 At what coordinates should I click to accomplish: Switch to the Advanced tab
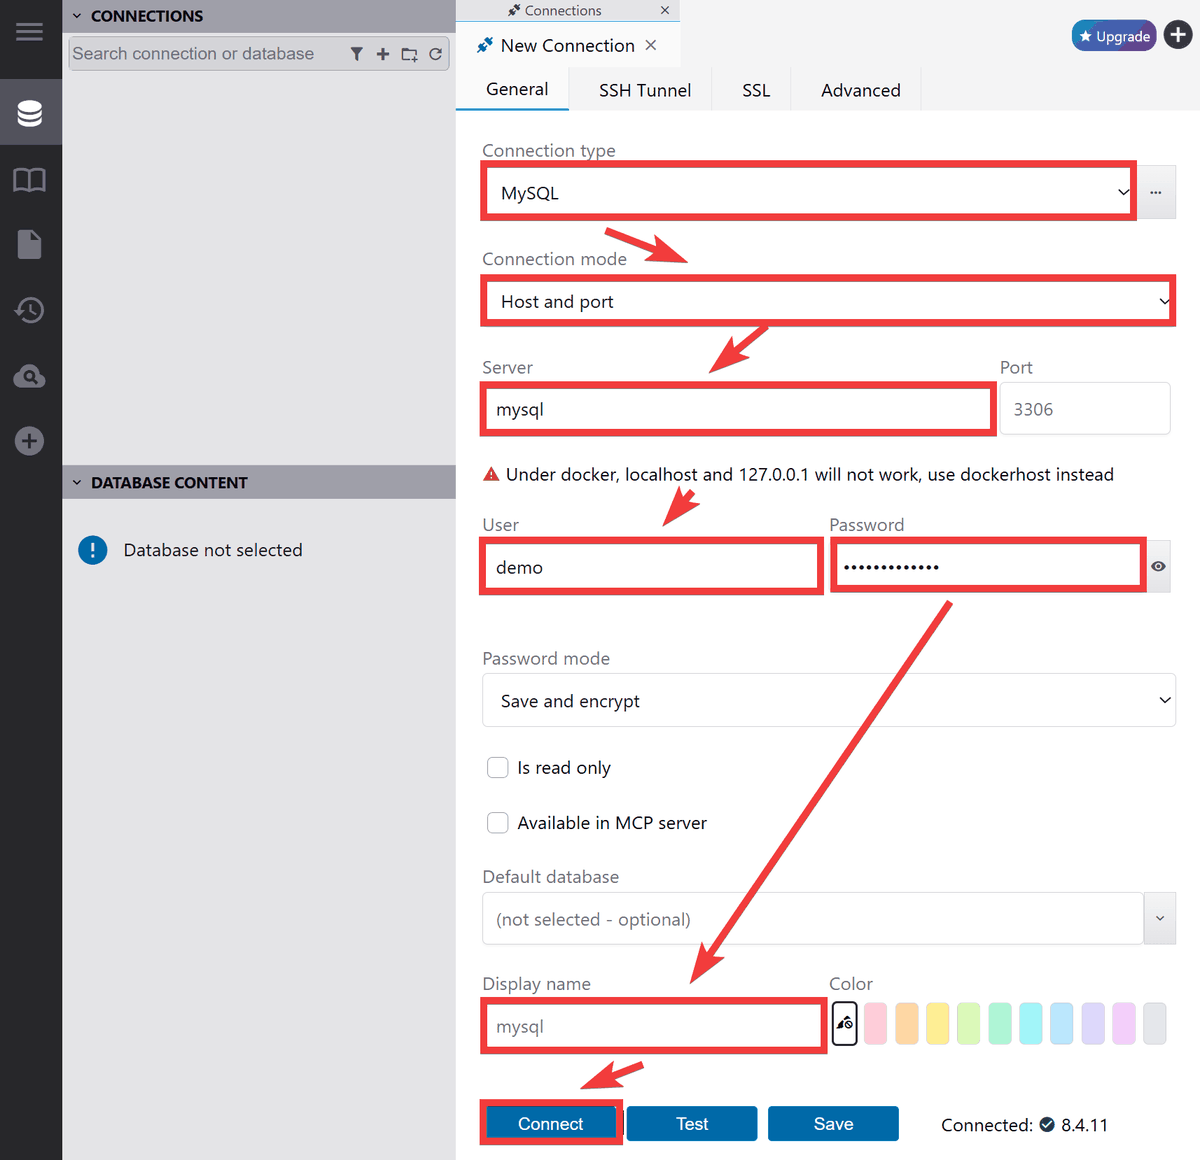[x=861, y=90]
